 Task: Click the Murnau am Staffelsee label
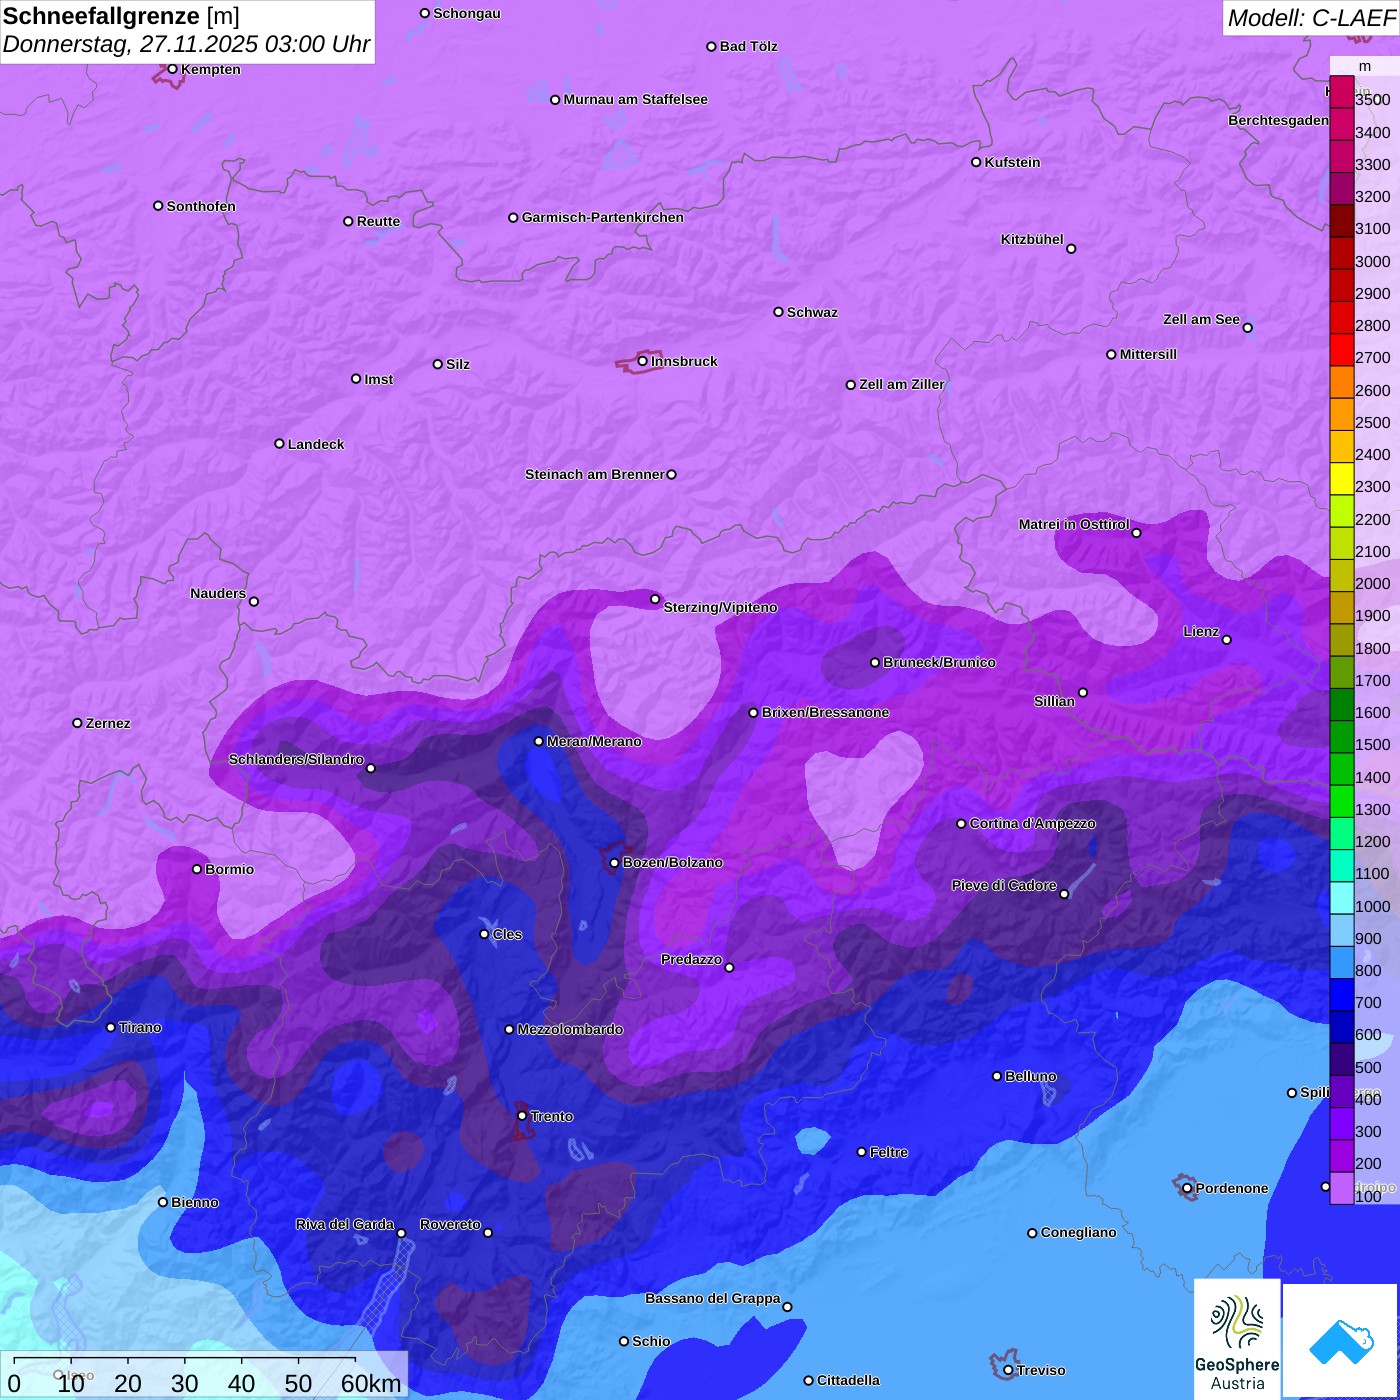635,99
